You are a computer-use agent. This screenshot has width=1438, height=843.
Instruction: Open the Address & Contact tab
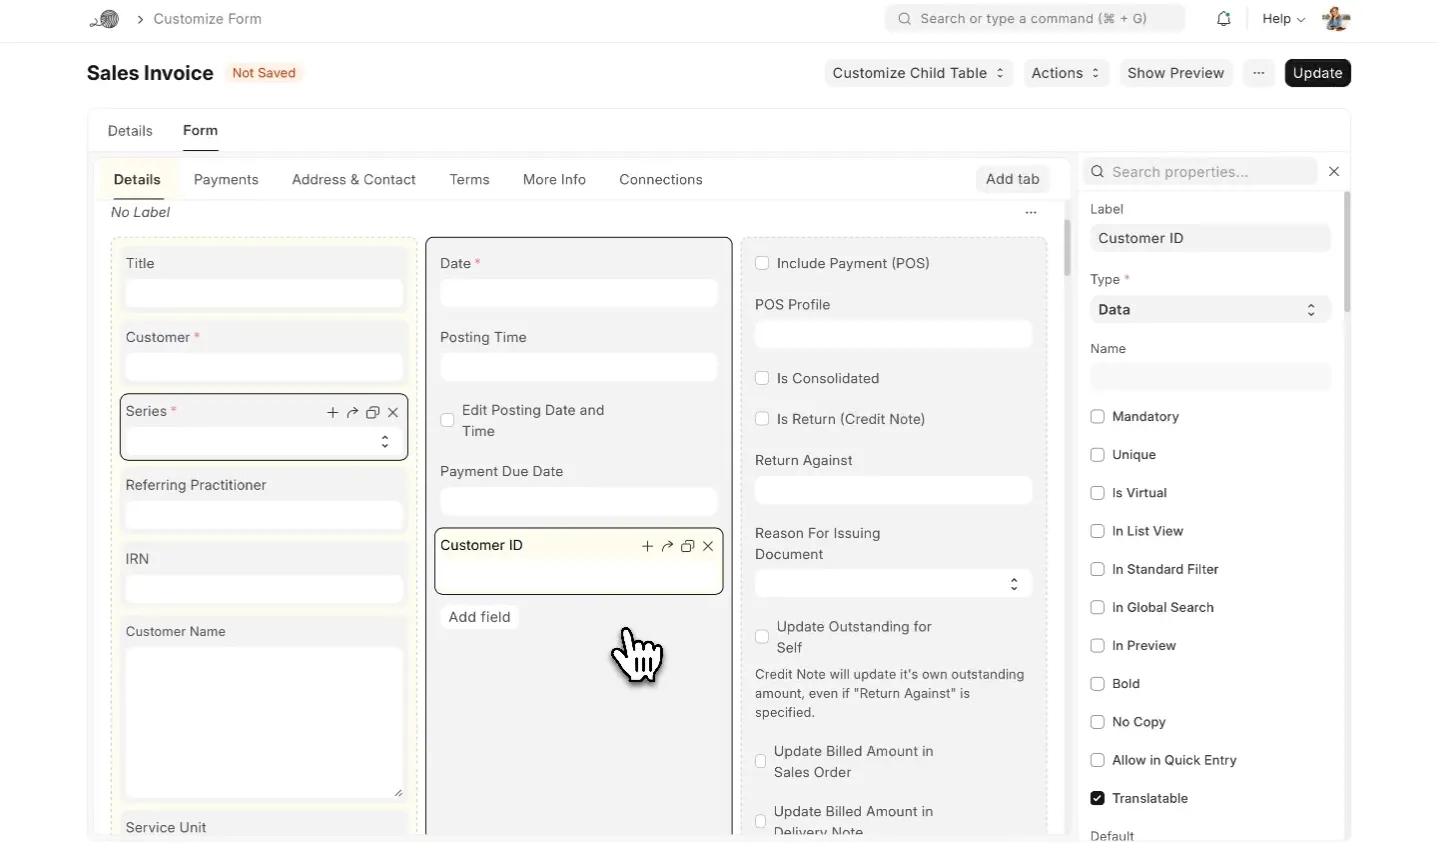353,180
